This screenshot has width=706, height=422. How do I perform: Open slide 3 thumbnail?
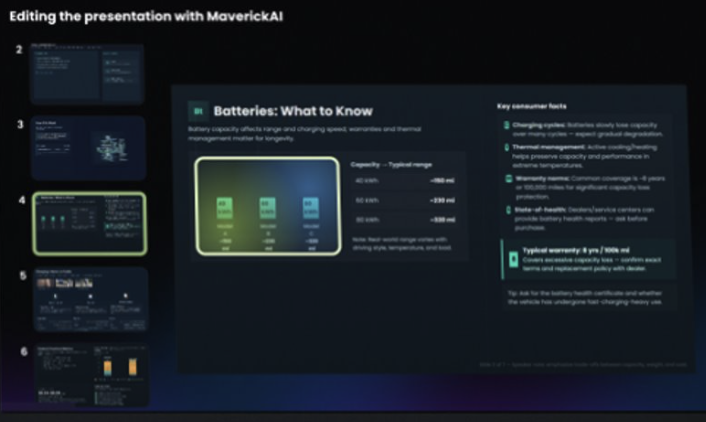[x=89, y=147]
